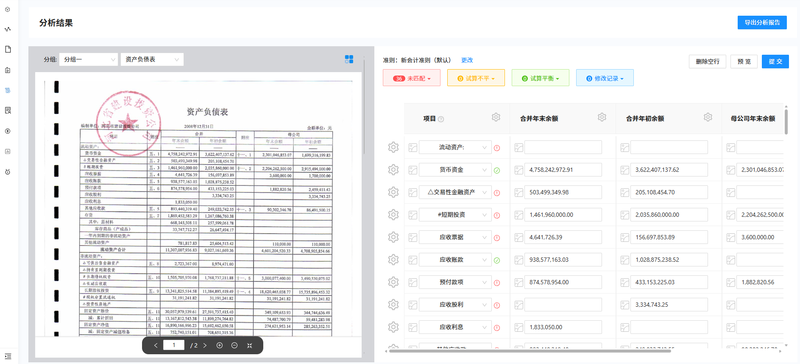Viewport: 800px width, 364px height.
Task: Click the 导出分析报告 button
Action: (x=762, y=22)
